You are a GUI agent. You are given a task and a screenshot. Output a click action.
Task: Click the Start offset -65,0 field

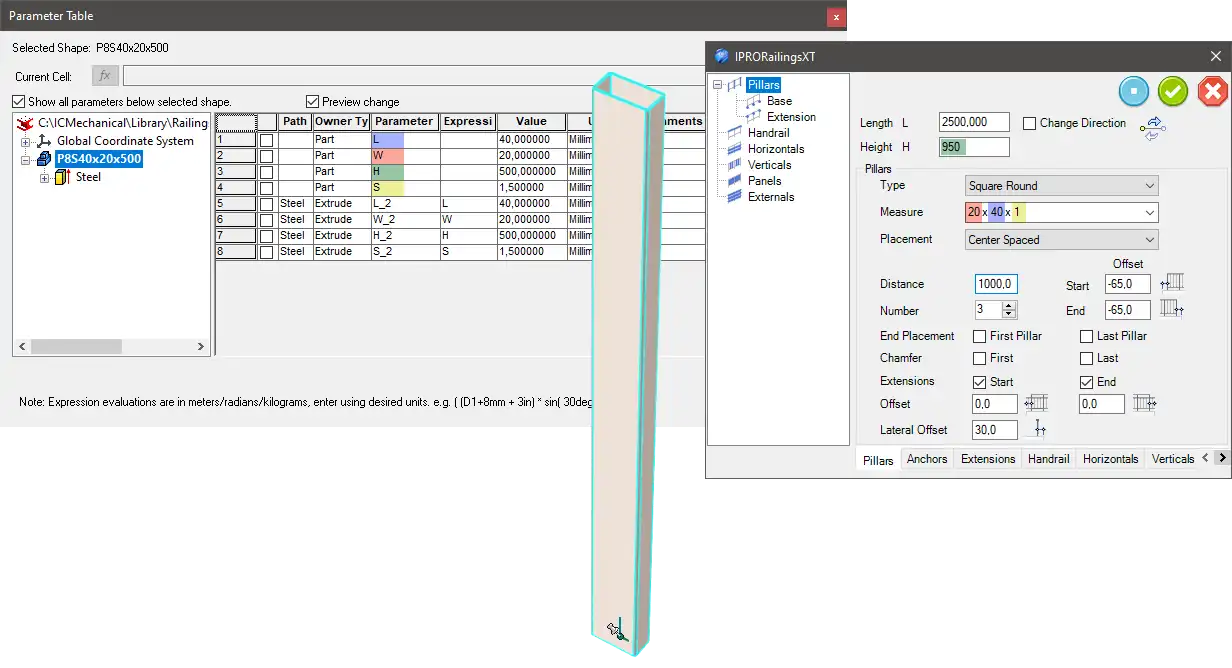tap(1128, 284)
